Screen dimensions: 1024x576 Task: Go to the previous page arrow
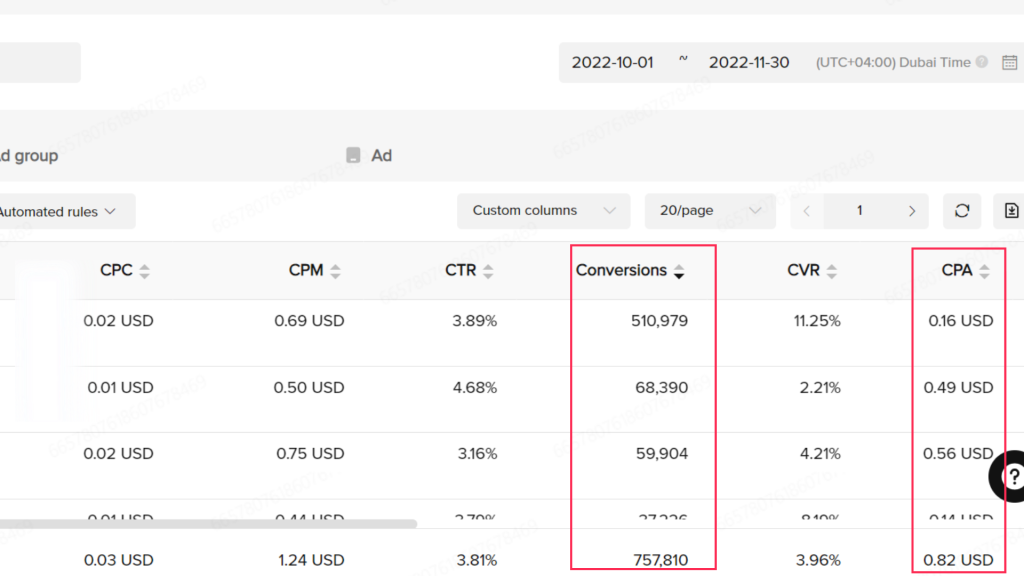coord(807,211)
